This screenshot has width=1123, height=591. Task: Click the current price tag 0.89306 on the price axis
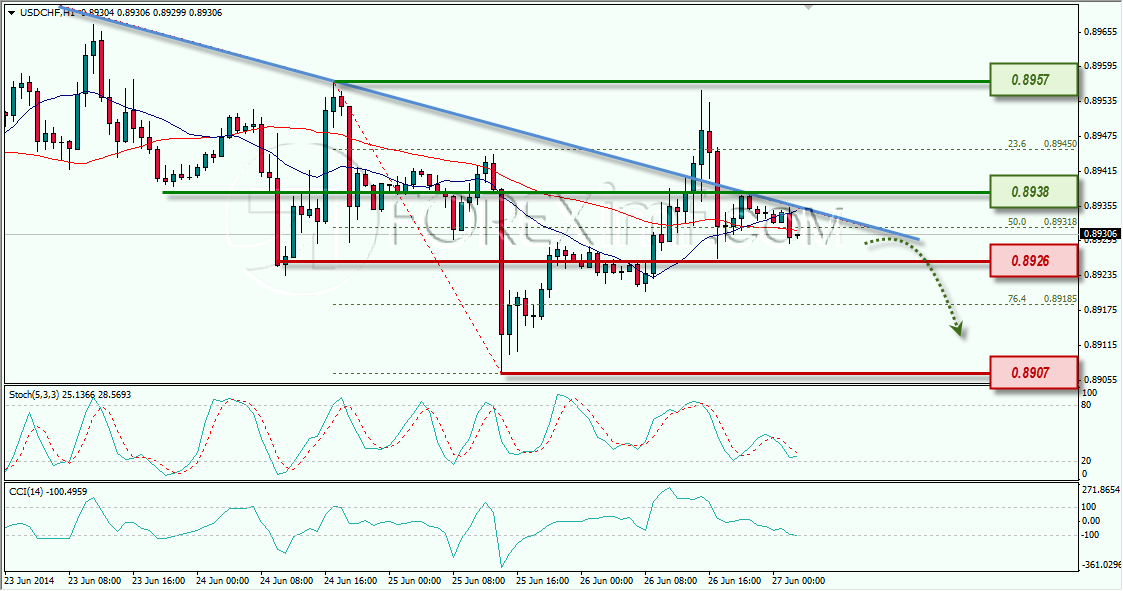[1100, 234]
